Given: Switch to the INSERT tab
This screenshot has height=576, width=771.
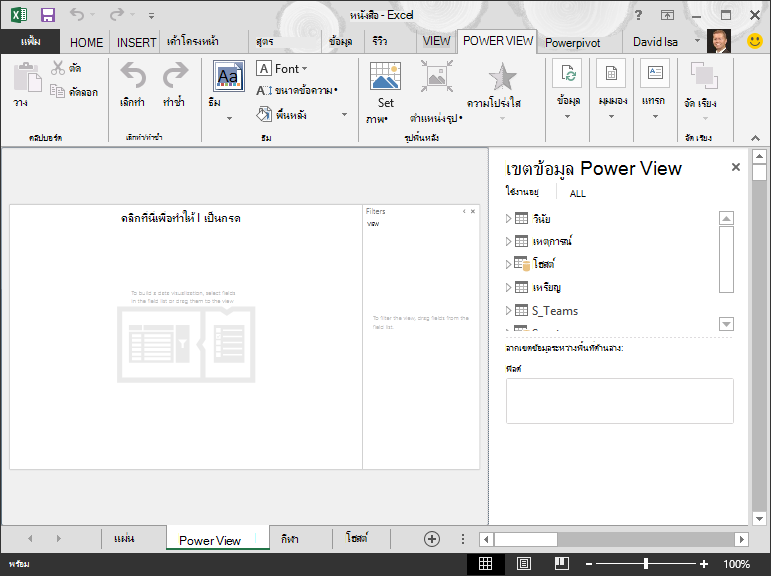Looking at the screenshot, I should 136,43.
